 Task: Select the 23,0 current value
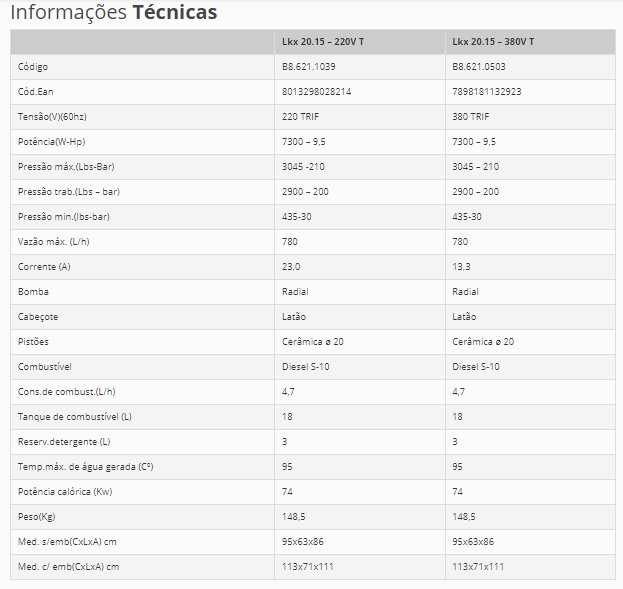291,267
